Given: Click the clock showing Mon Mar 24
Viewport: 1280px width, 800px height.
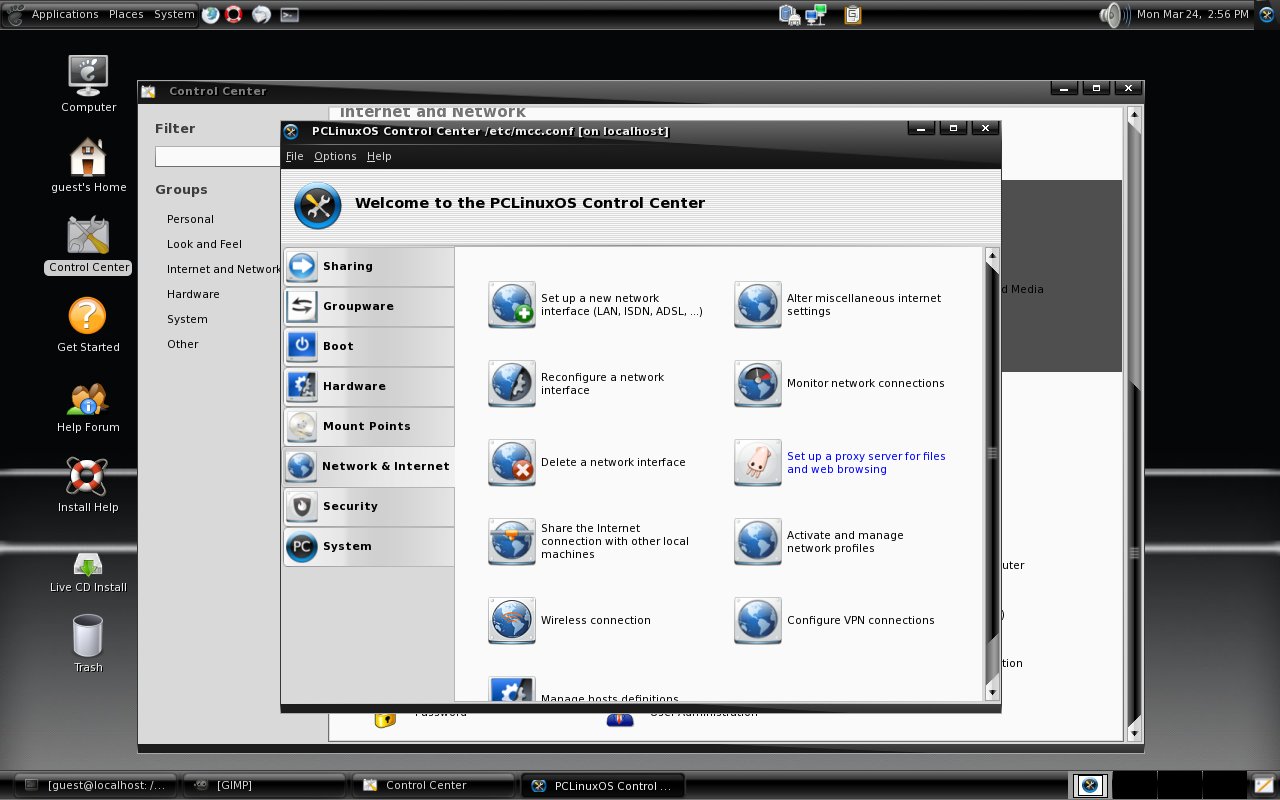Looking at the screenshot, I should [x=1193, y=14].
